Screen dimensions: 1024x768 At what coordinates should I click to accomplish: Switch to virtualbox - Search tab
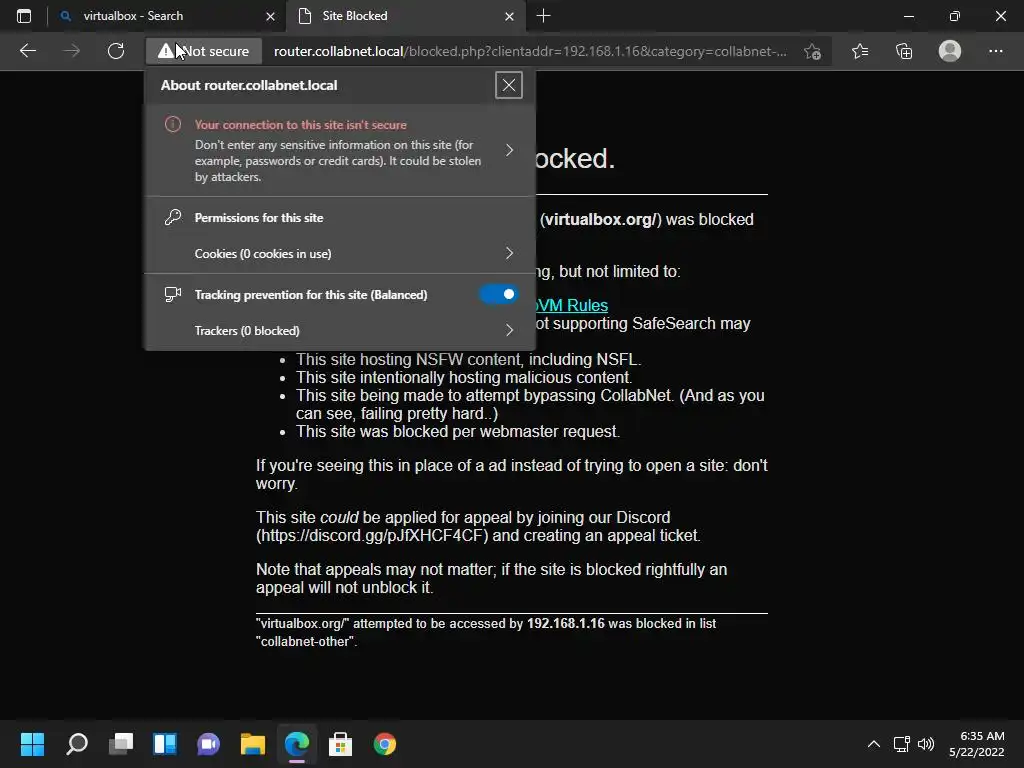tap(167, 16)
